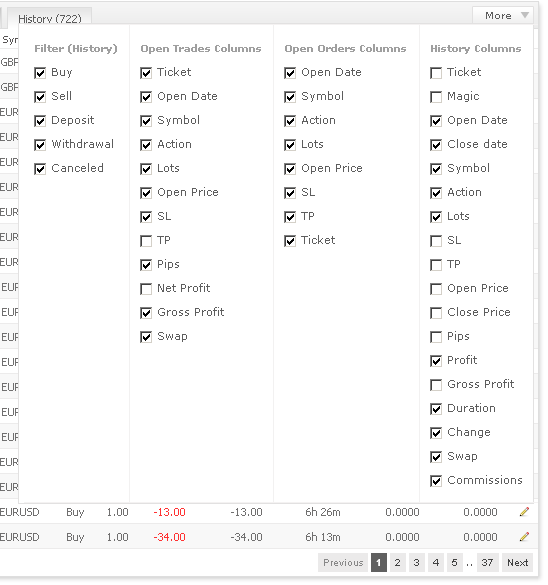
Task: Click the edit pencil icon on the -34.00 row
Action: pyautogui.click(x=524, y=537)
